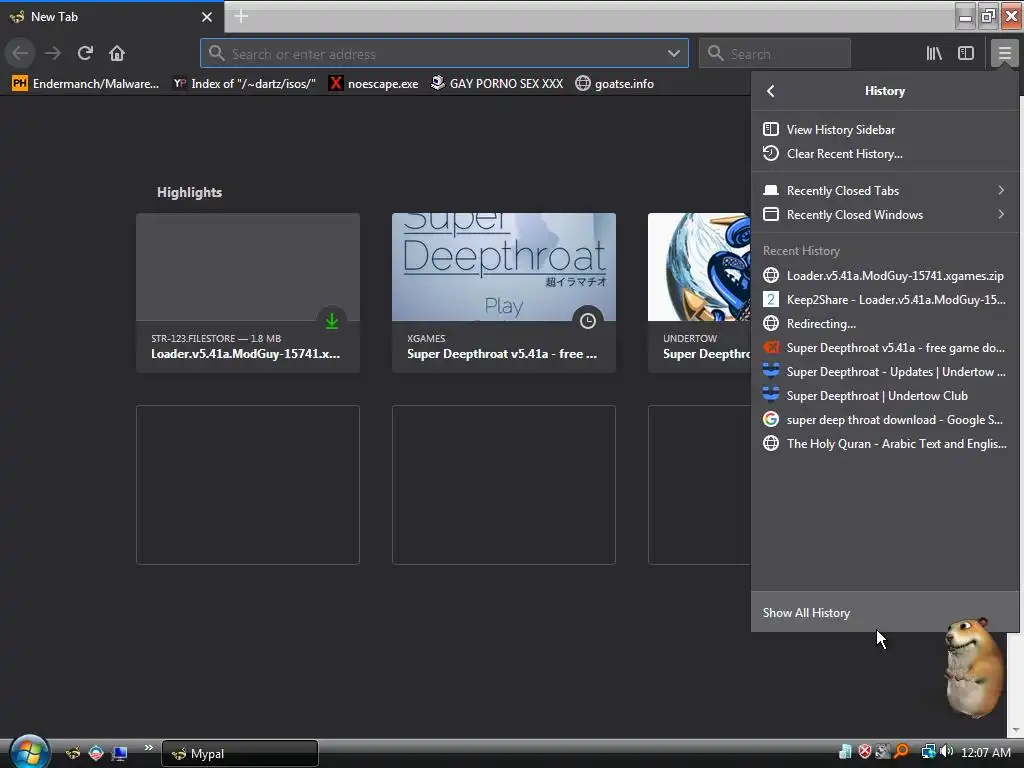Select the New Tab tab
The width and height of the screenshot is (1024, 768).
pyautogui.click(x=111, y=17)
